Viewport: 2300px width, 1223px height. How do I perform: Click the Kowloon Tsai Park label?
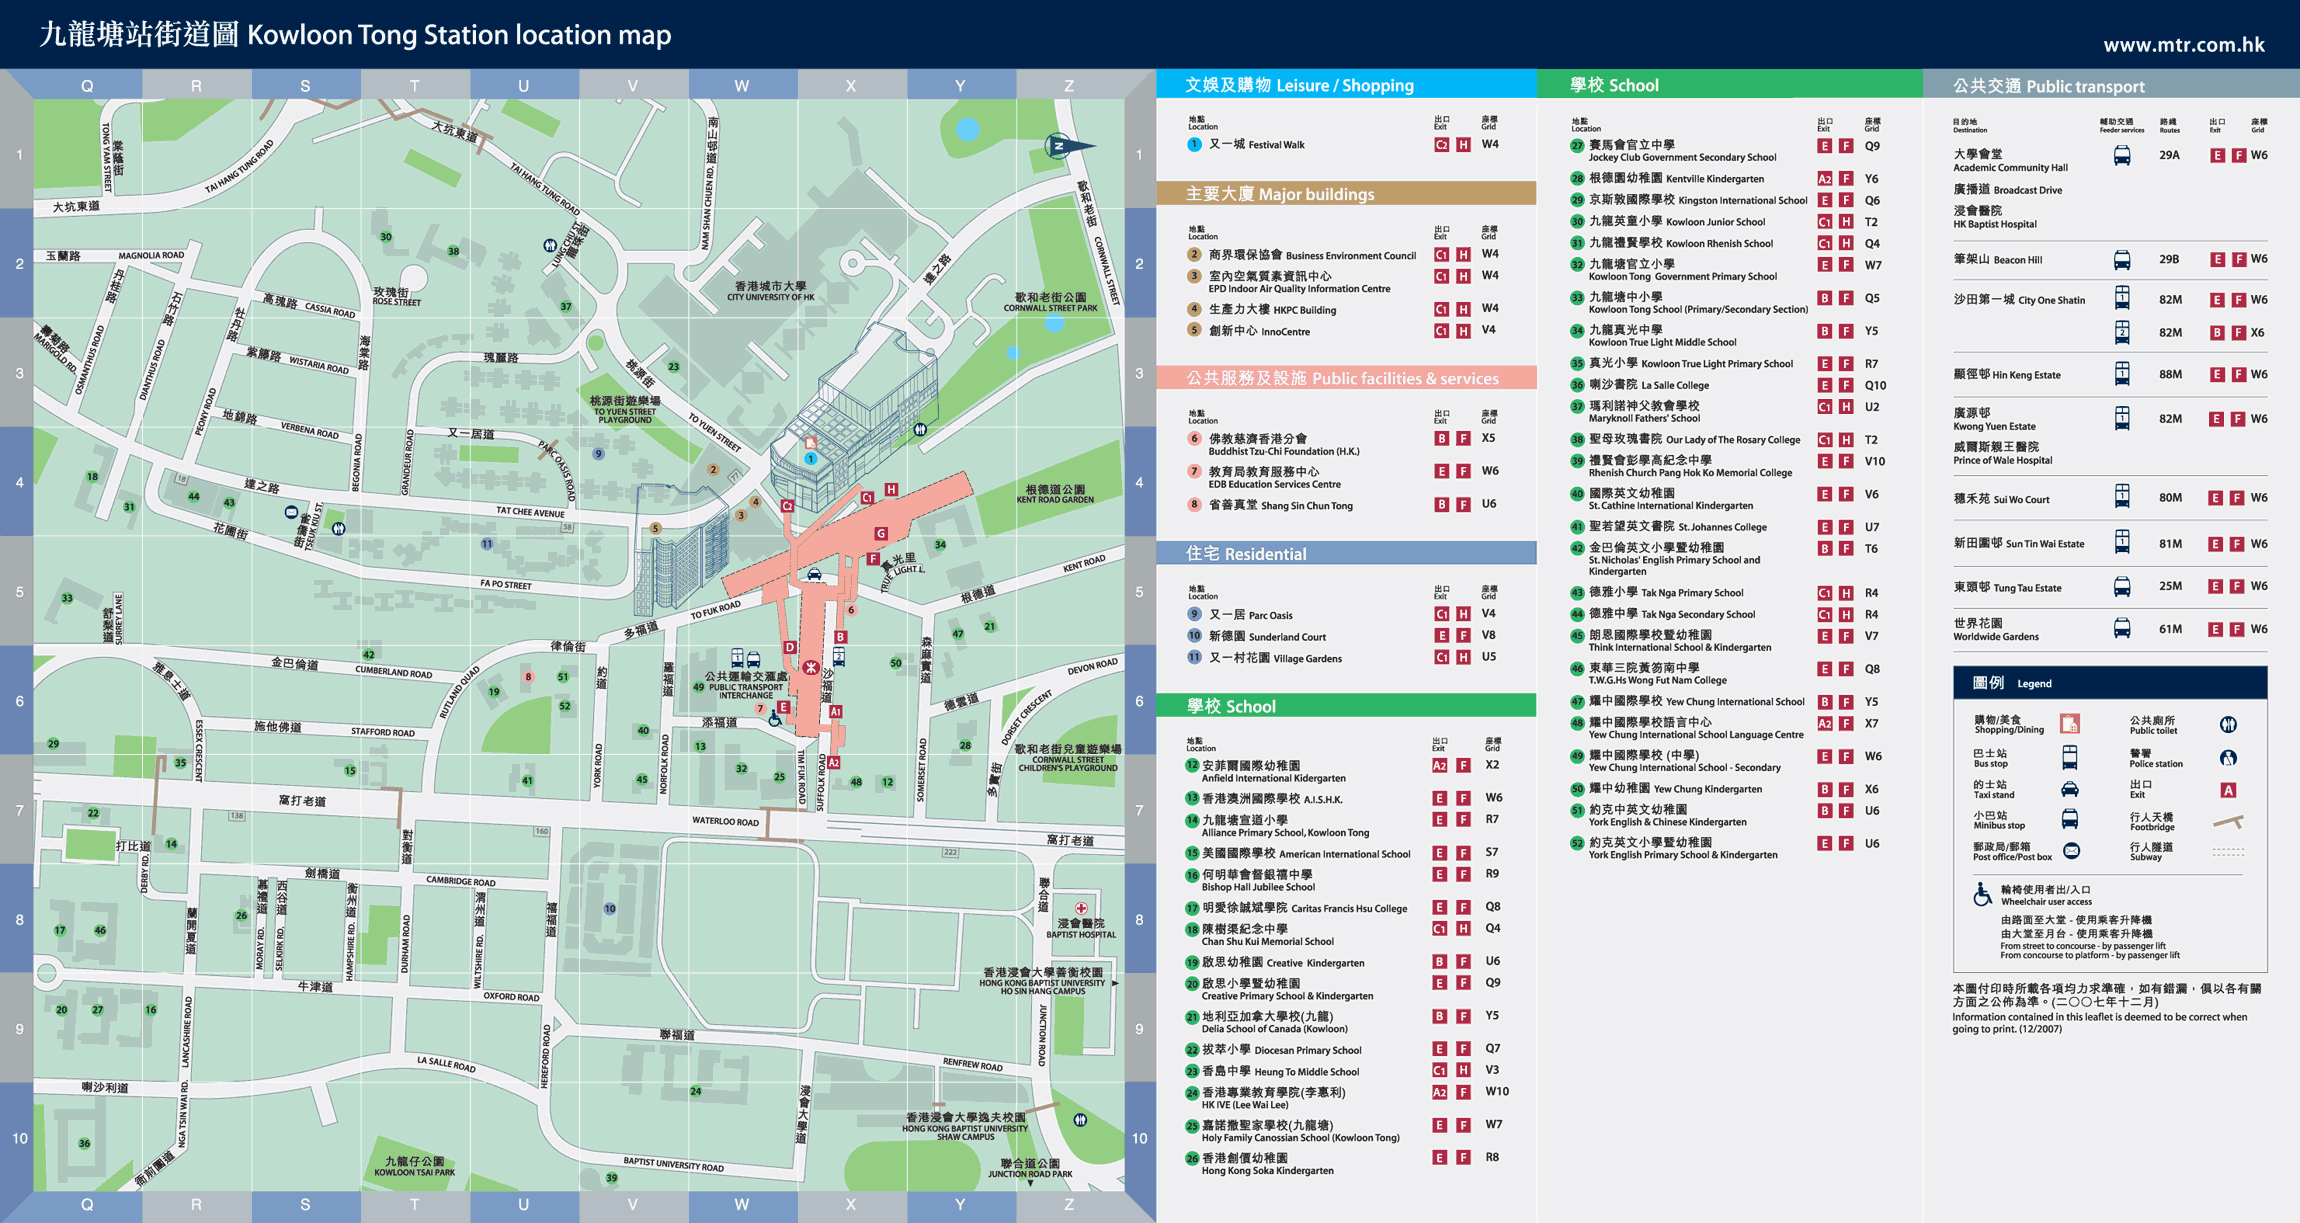pos(414,1166)
